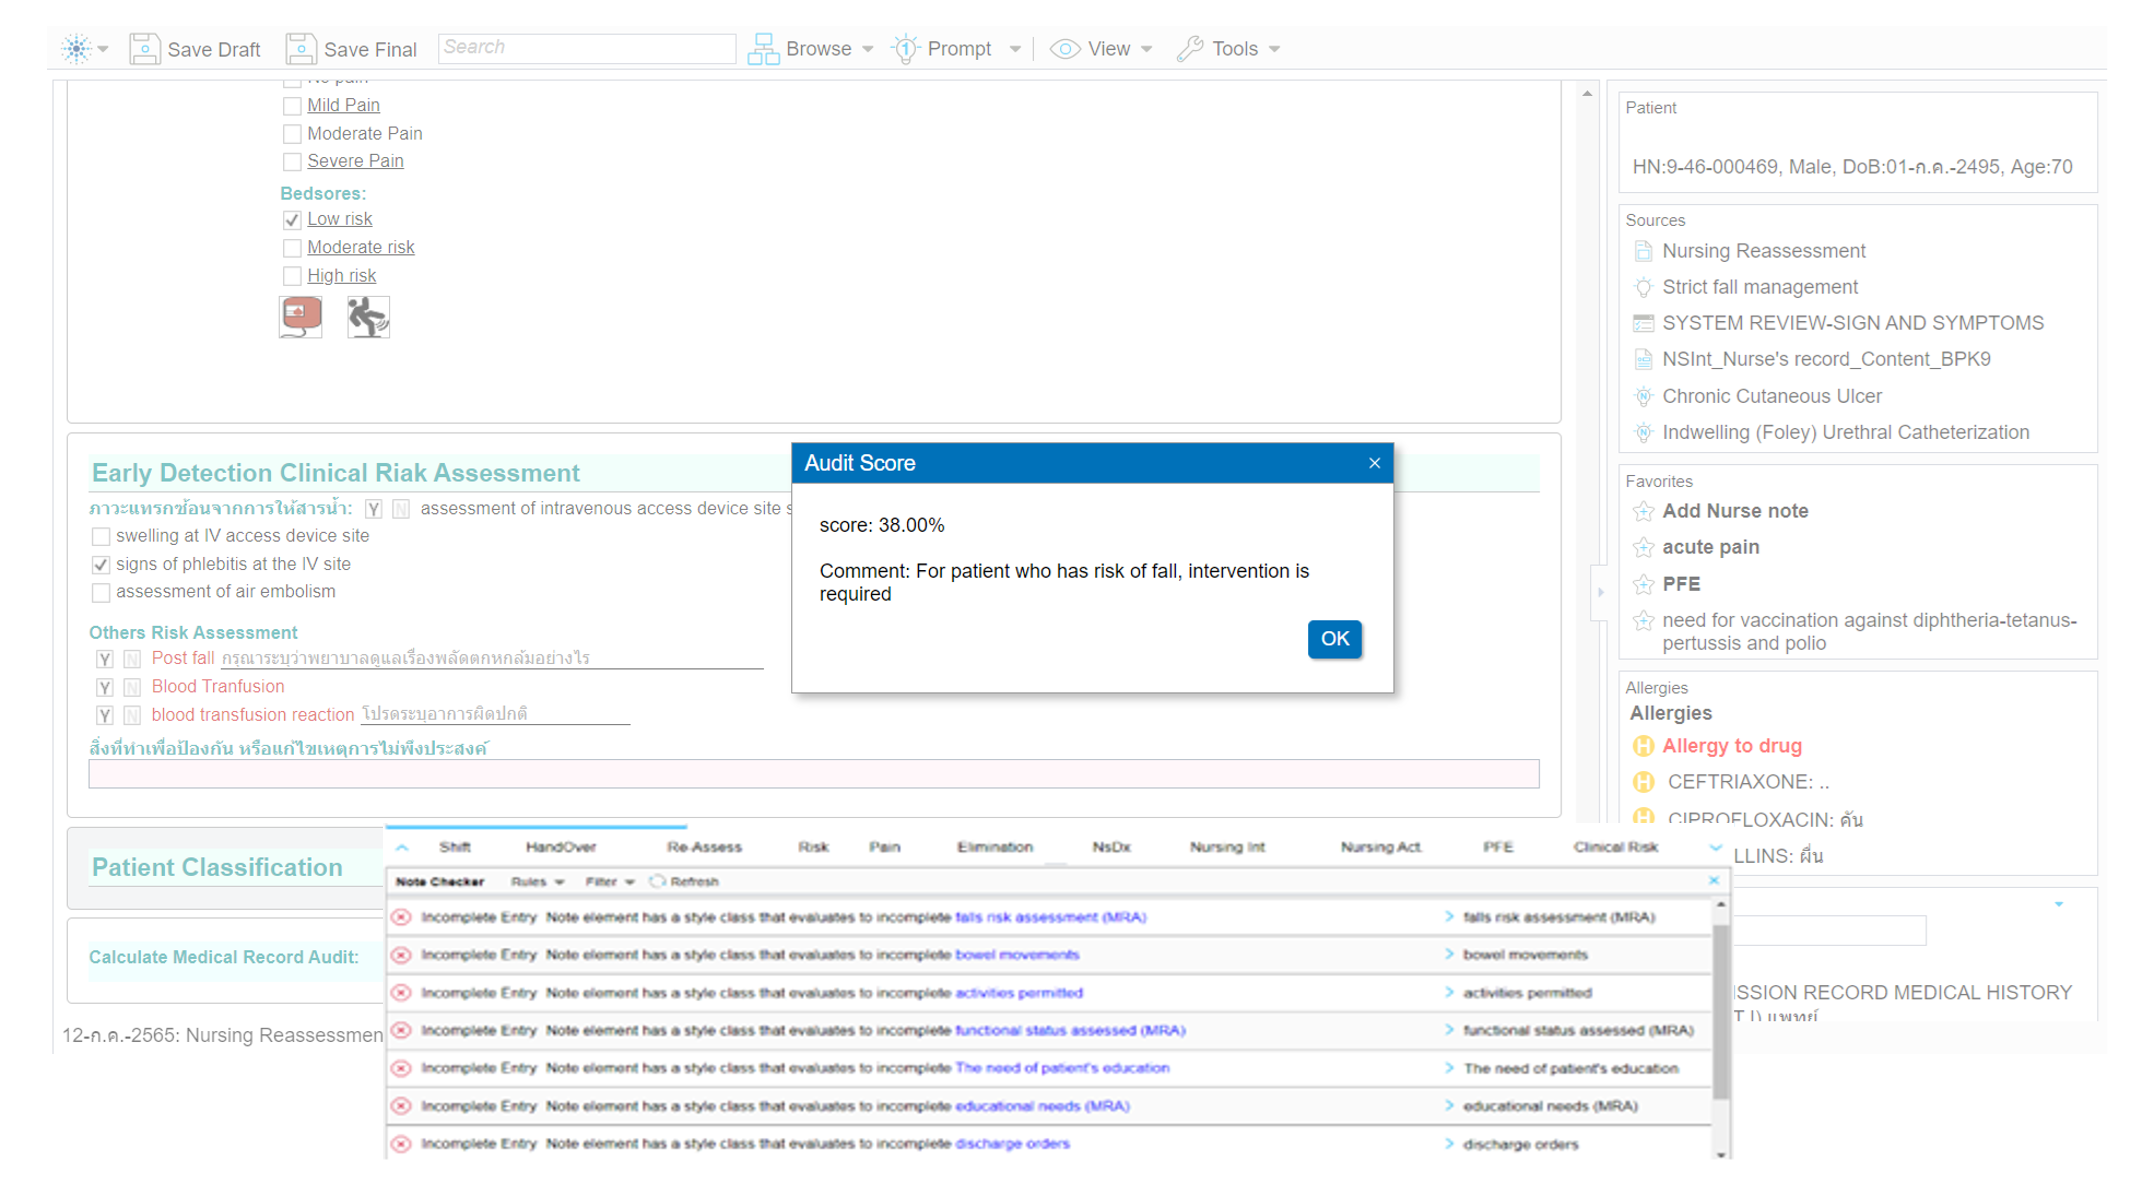Switch to the HandOver tab
The height and width of the screenshot is (1187, 2139).
[x=560, y=847]
